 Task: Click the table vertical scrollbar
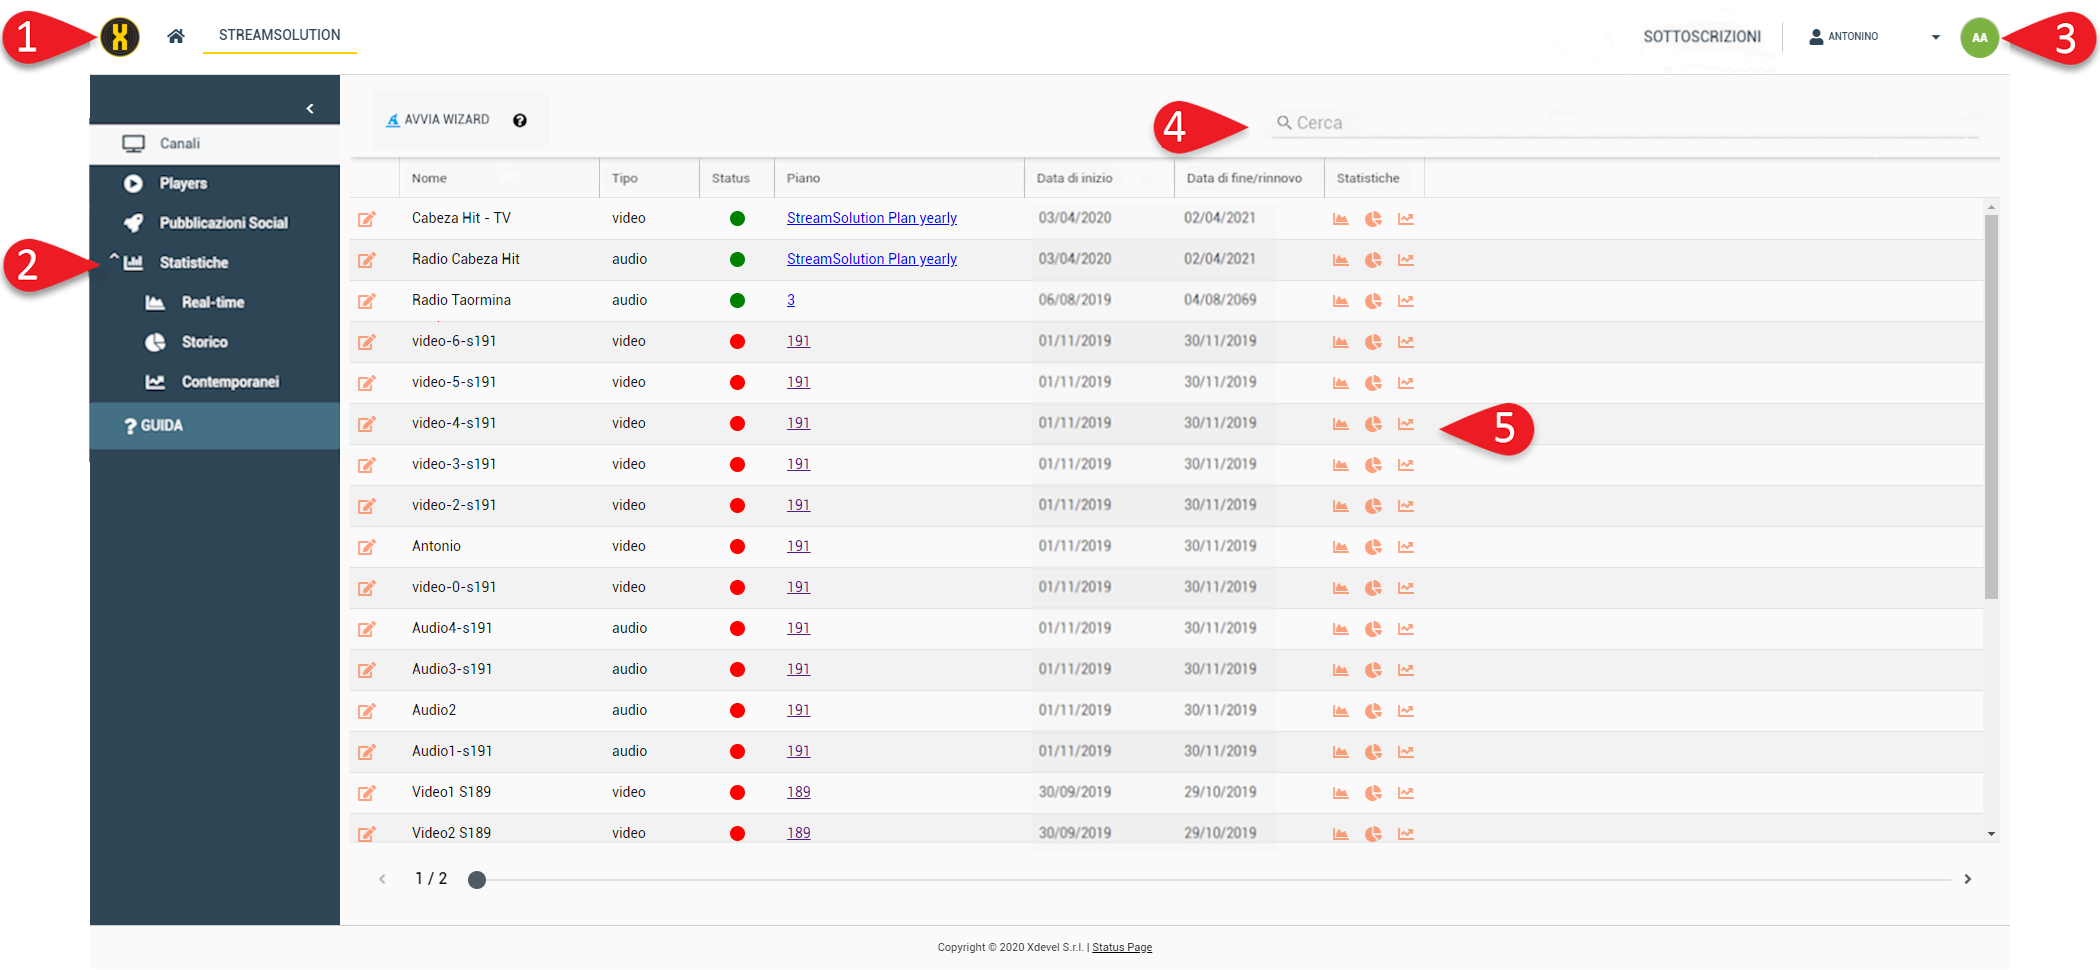[1991, 405]
